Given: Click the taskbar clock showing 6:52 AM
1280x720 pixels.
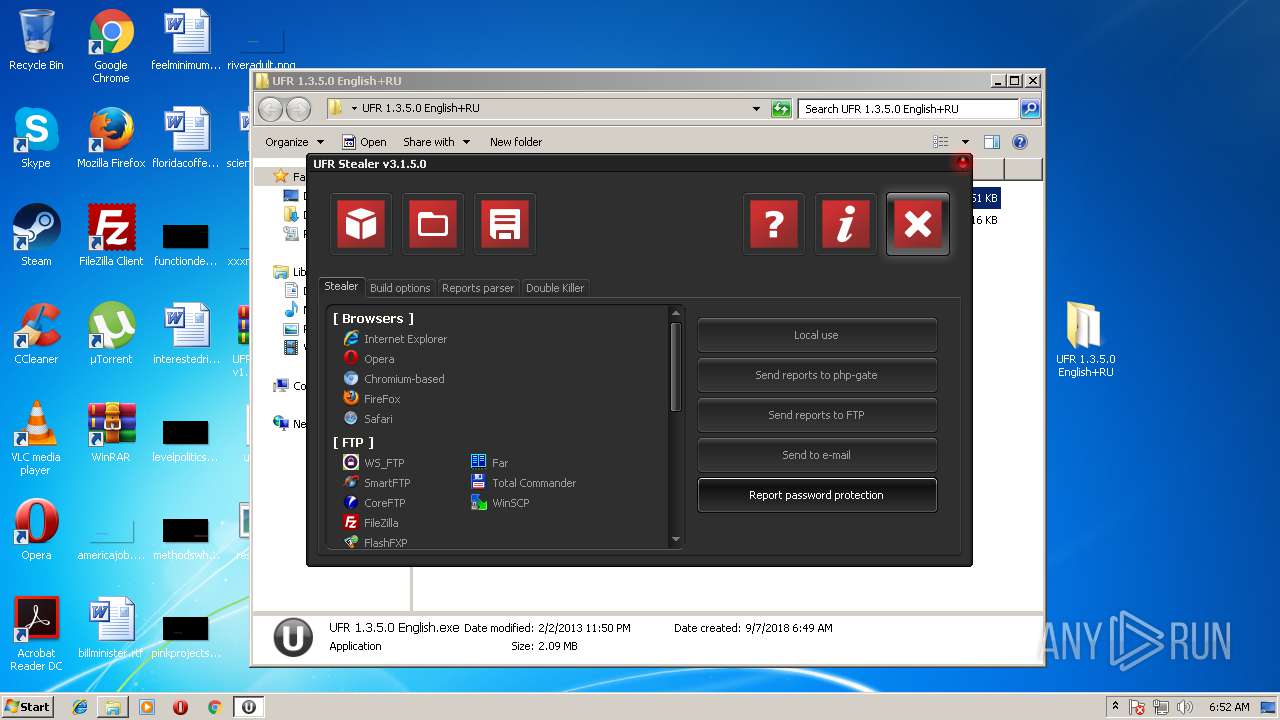Looking at the screenshot, I should [1228, 707].
